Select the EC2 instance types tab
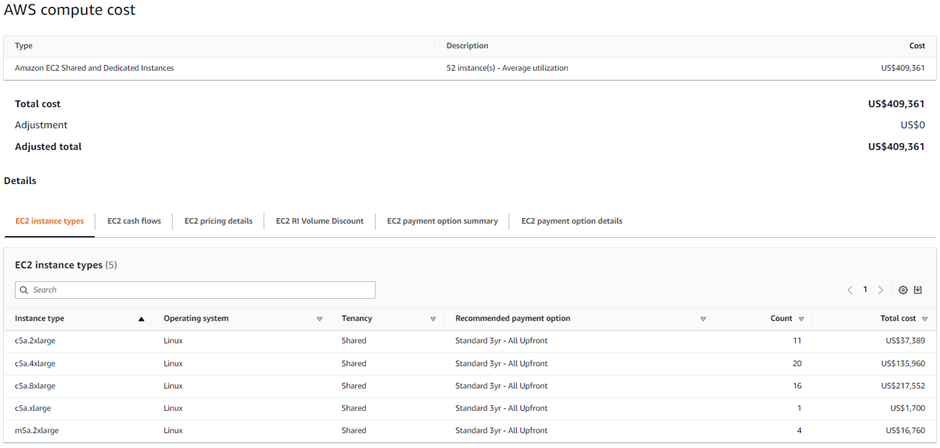 pos(49,221)
